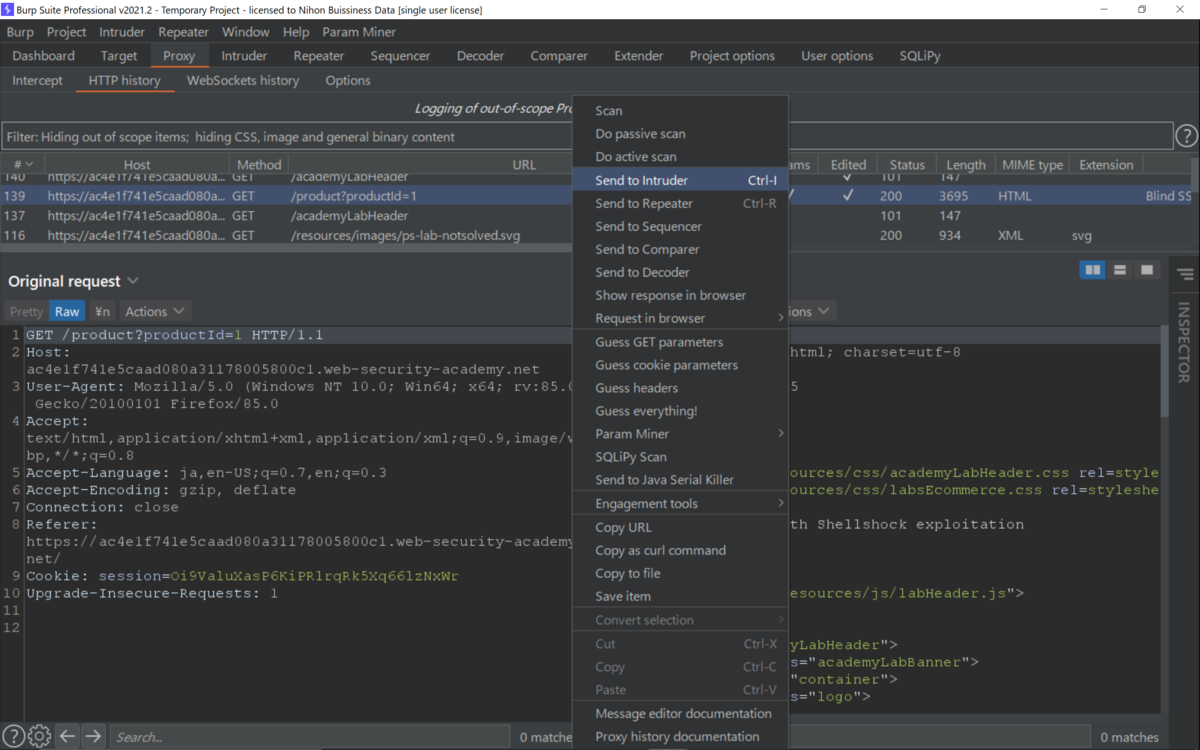
Task: Expand Engagement tools submenu
Action: (680, 504)
